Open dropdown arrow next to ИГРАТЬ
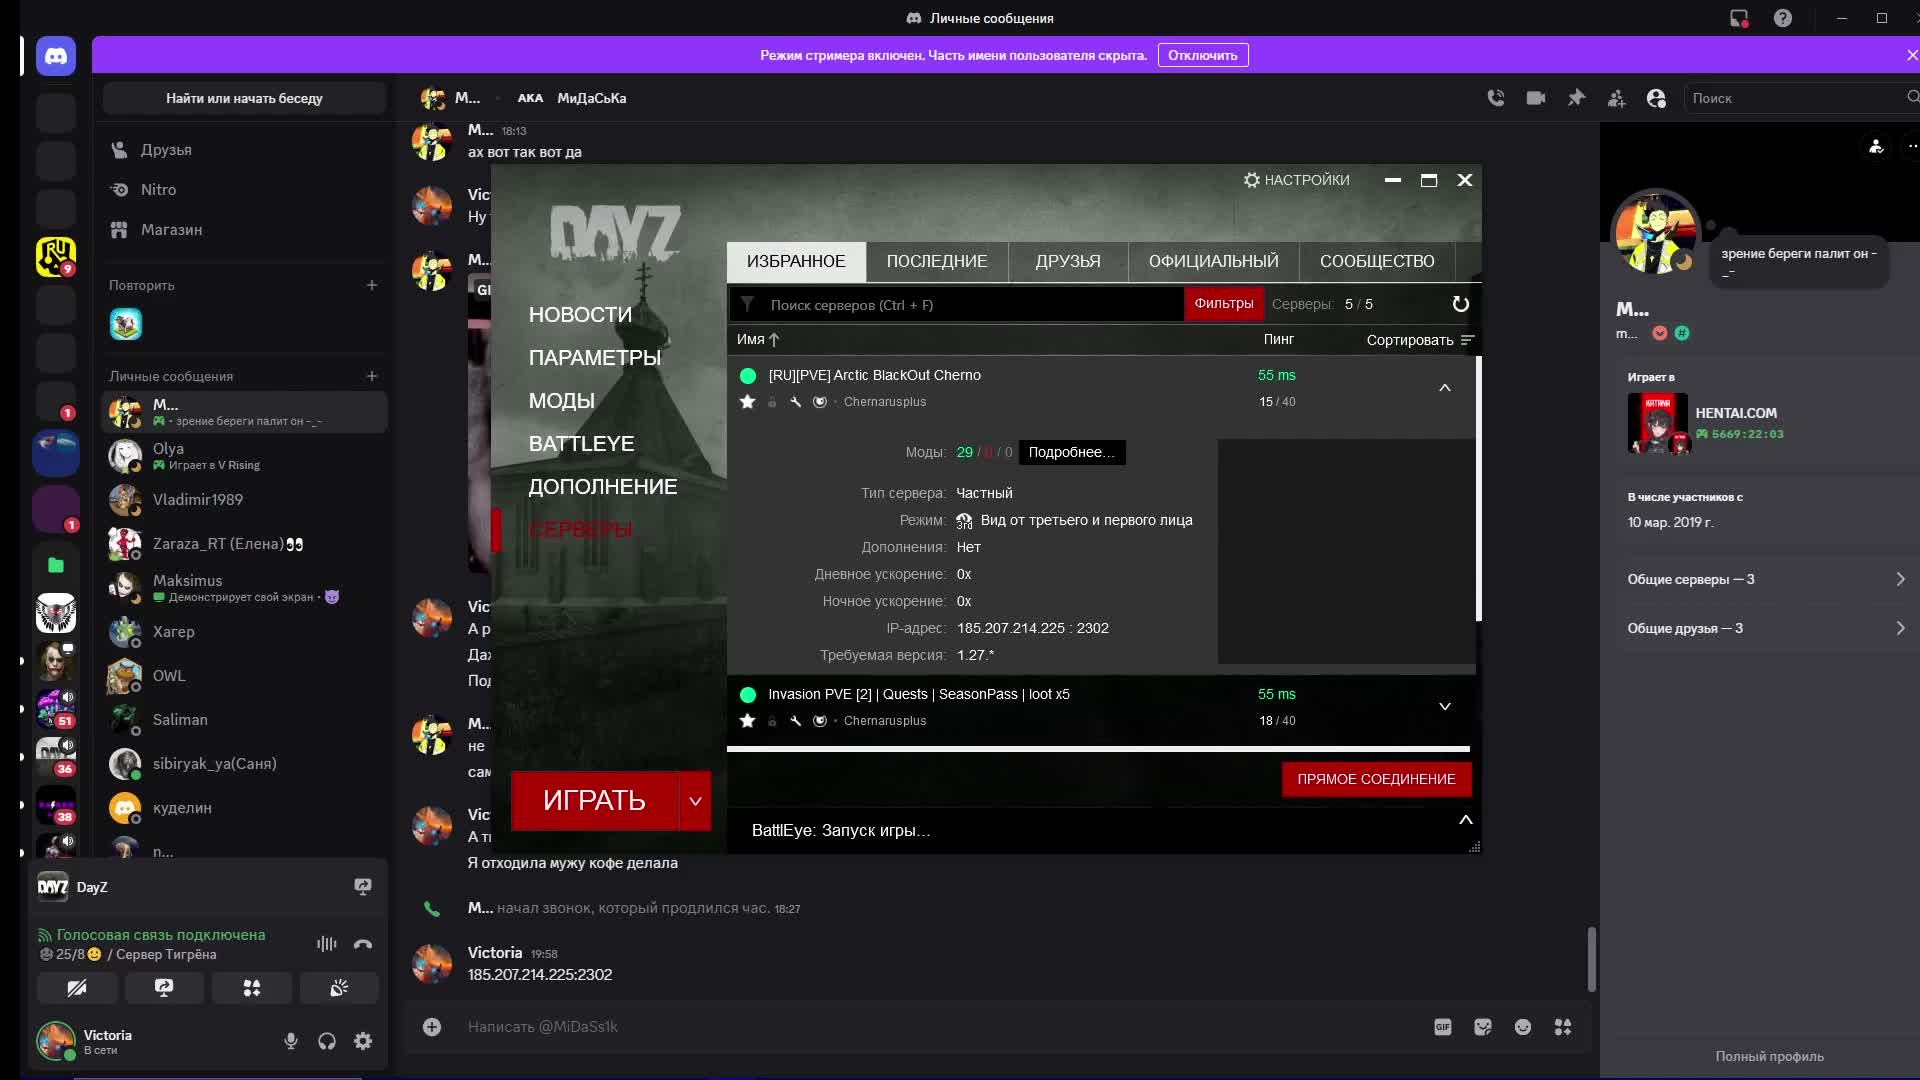Viewport: 1920px width, 1080px height. coord(695,801)
